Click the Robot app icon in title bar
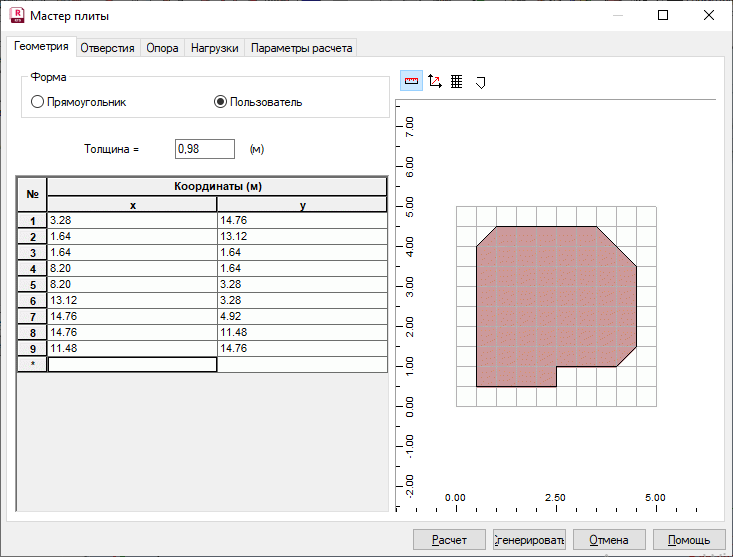Screen dimensions: 733x557 coord(16,16)
